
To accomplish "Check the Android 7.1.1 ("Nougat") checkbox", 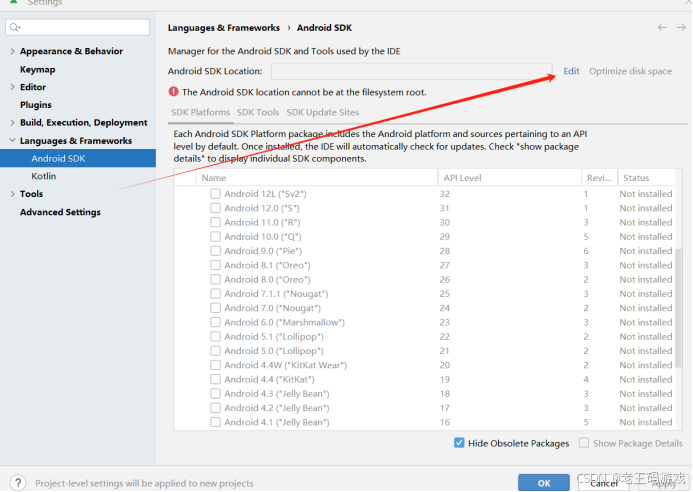I will tap(215, 294).
